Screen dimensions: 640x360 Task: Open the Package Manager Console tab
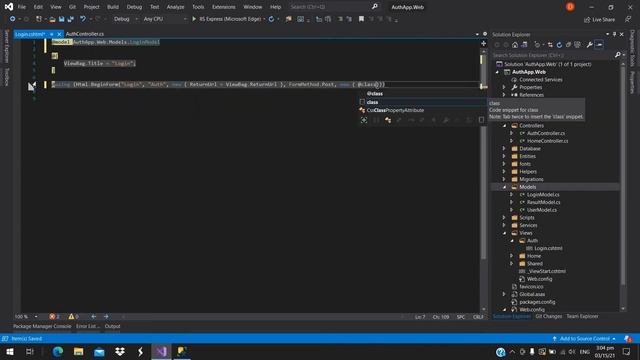[42, 327]
